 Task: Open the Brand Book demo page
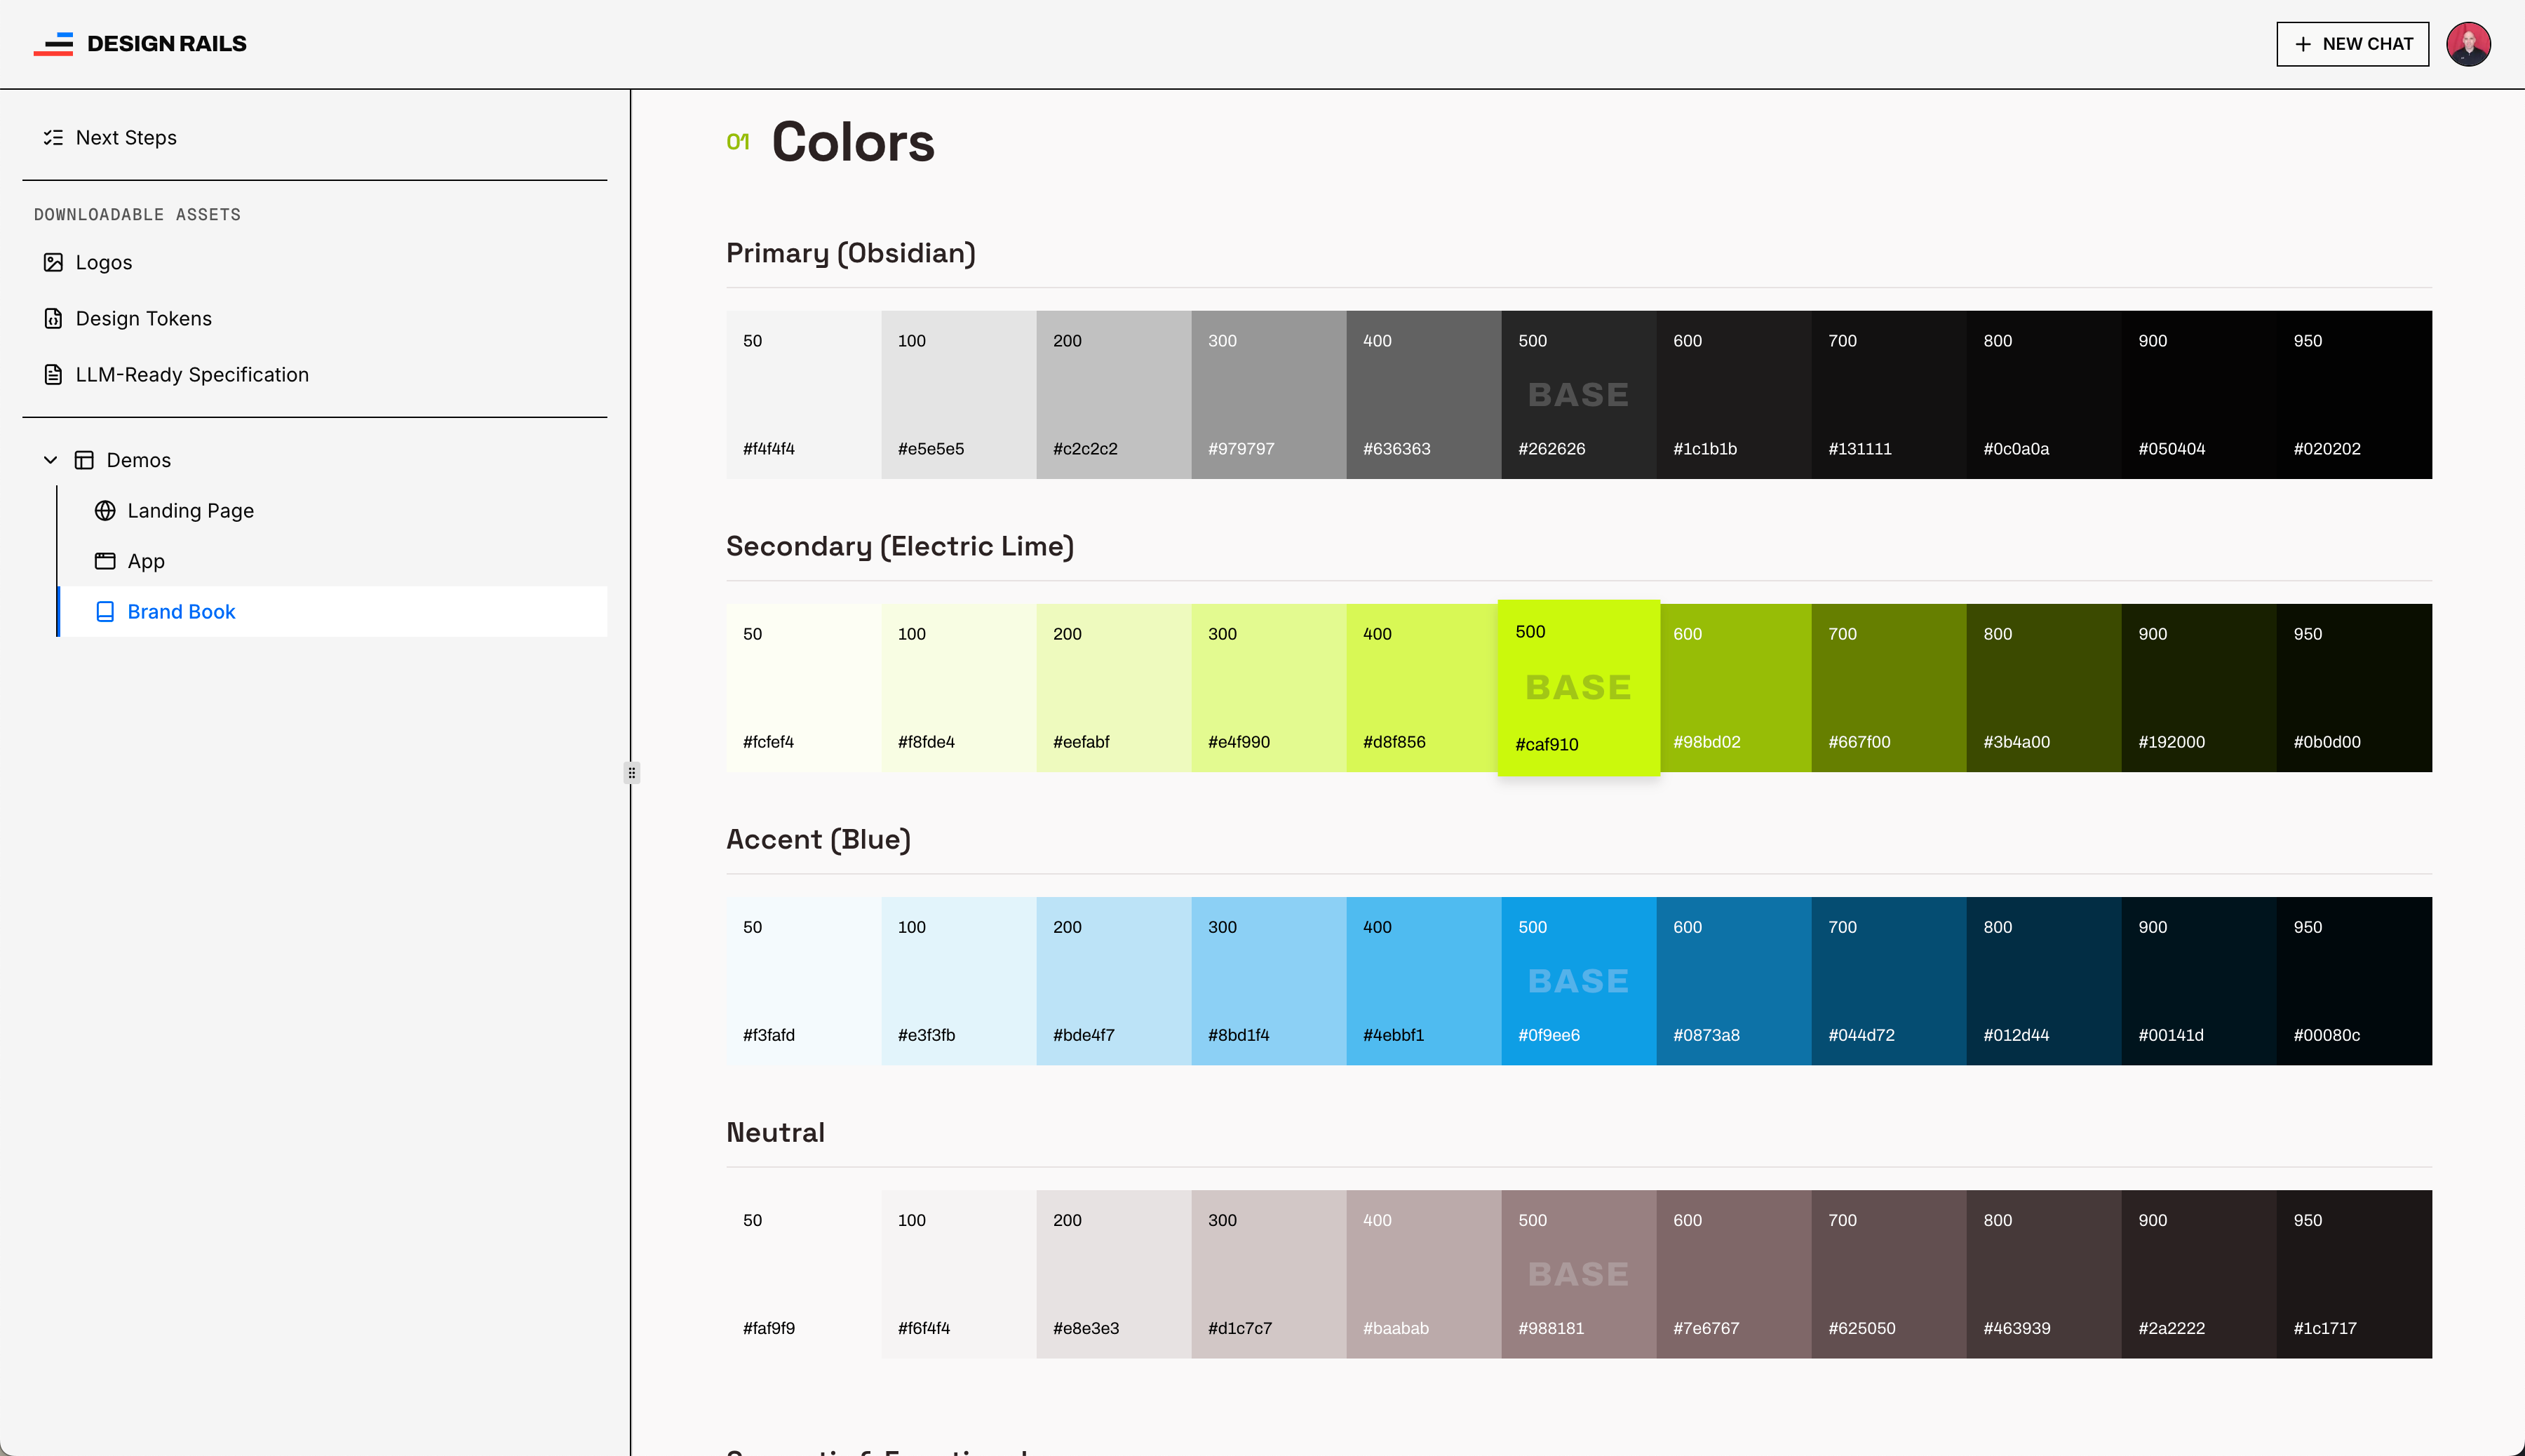[x=181, y=612]
